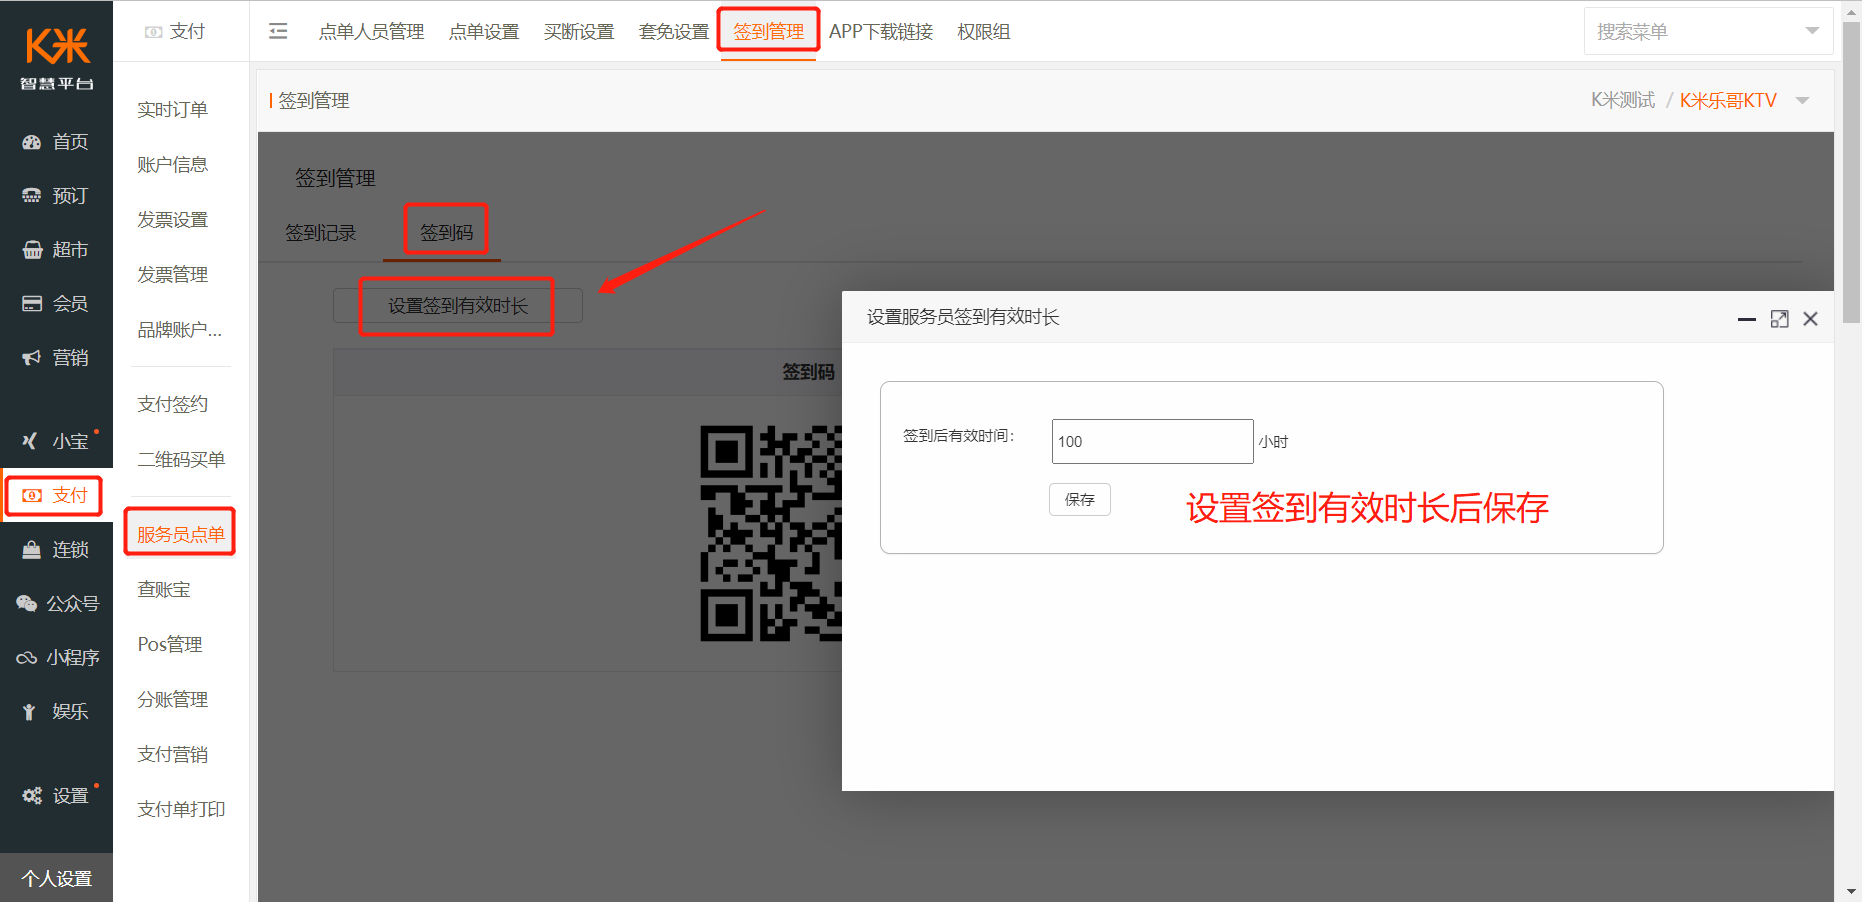Select 服务员点单 menu item
This screenshot has width=1862, height=902.
click(x=181, y=535)
